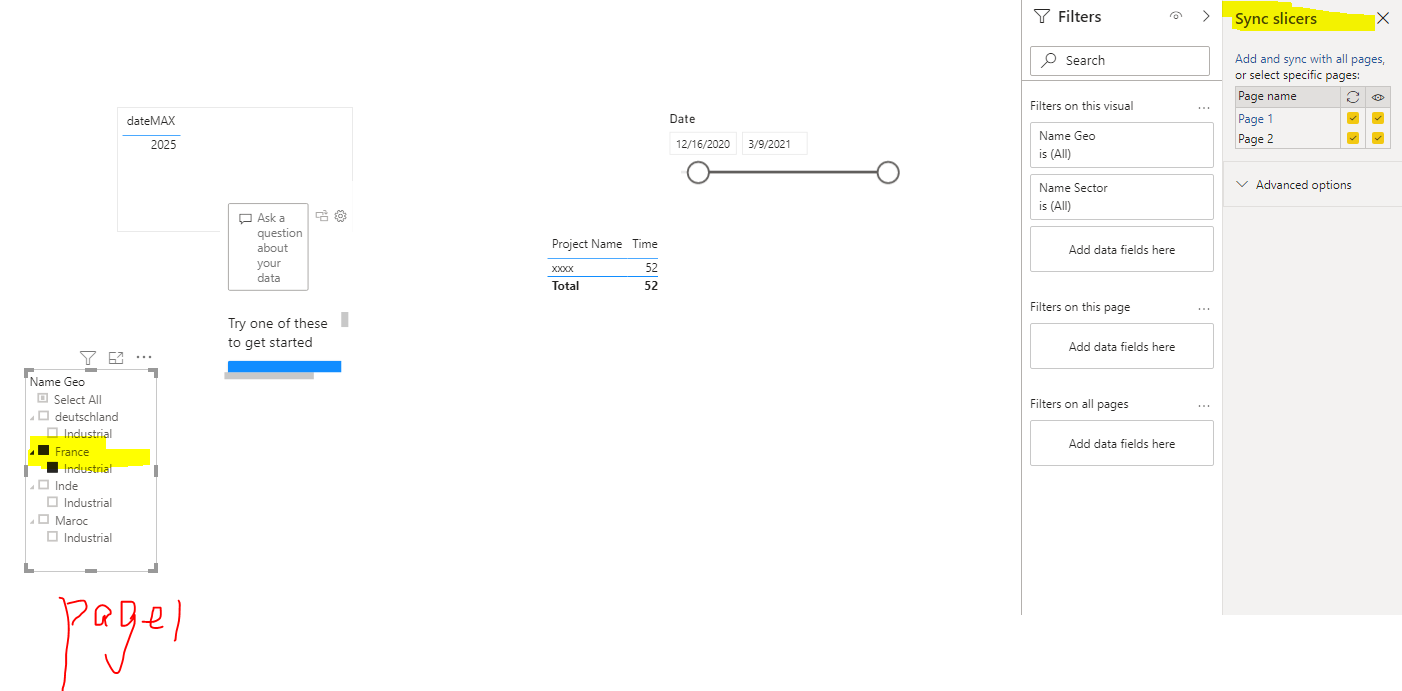Click the dateMAX card header
The width and height of the screenshot is (1402, 691).
pos(151,121)
